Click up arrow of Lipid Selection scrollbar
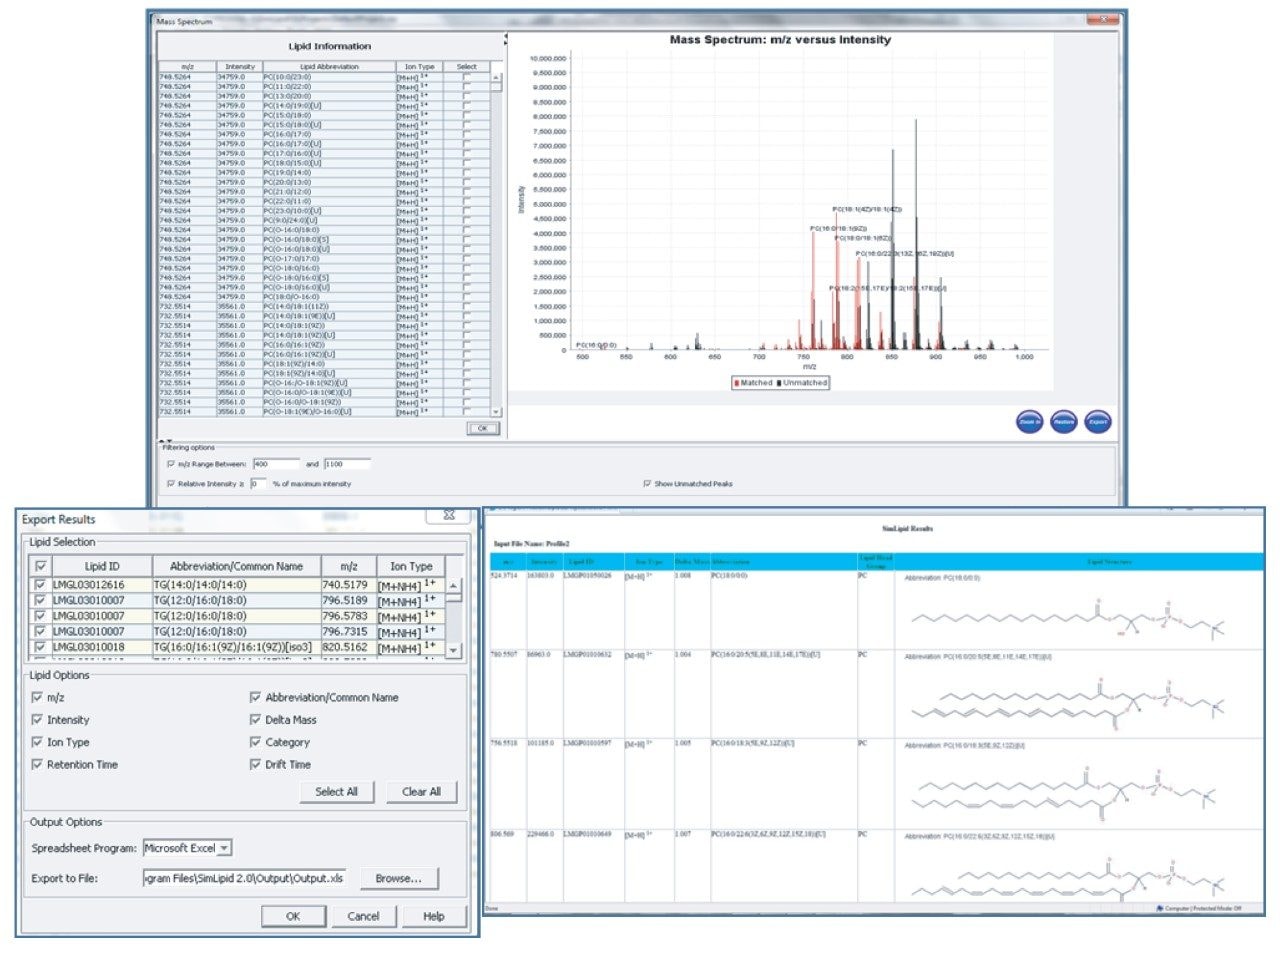The width and height of the screenshot is (1280, 956). click(x=454, y=586)
